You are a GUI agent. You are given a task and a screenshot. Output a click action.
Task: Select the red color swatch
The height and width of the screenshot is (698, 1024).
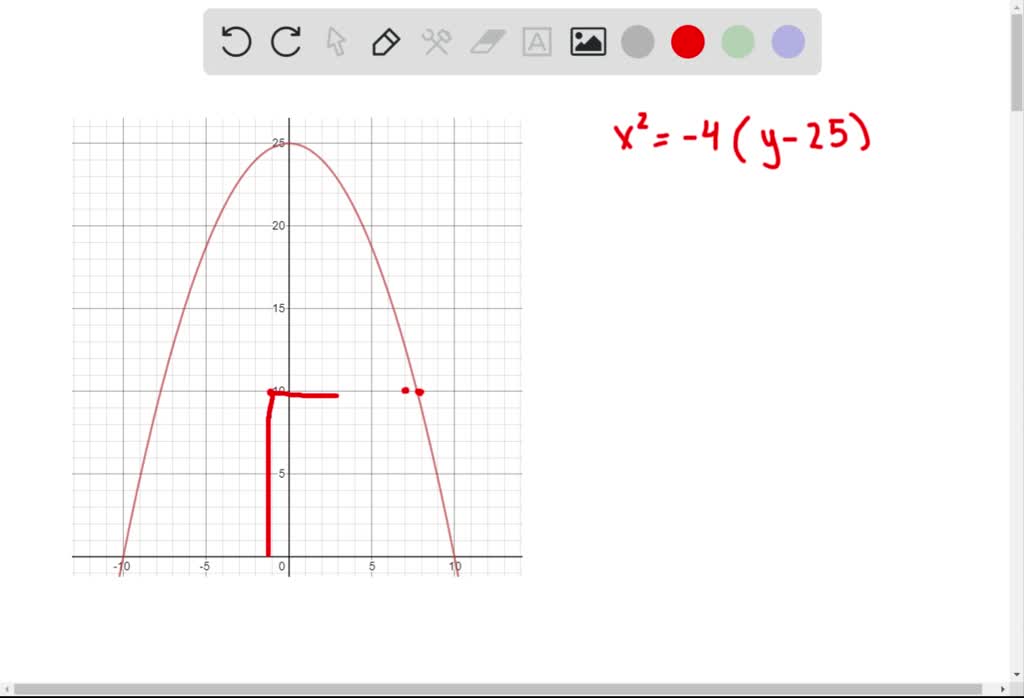click(x=687, y=41)
